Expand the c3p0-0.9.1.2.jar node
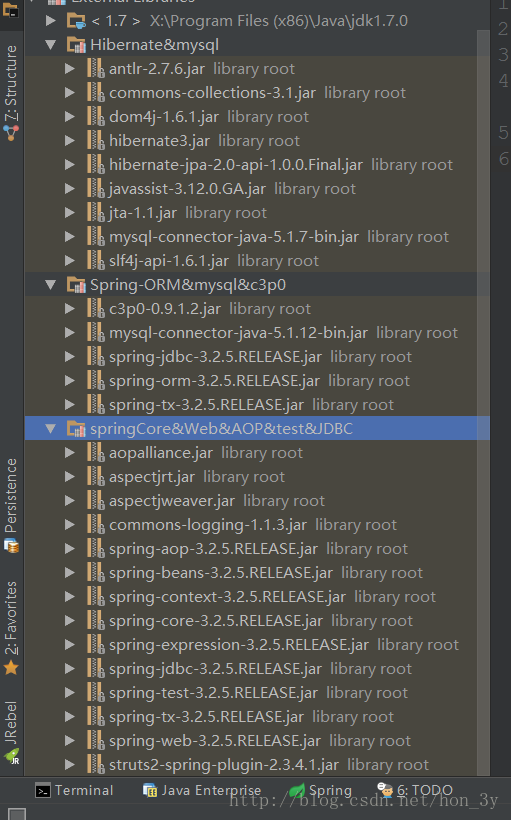Viewport: 511px width, 820px height. pos(70,309)
